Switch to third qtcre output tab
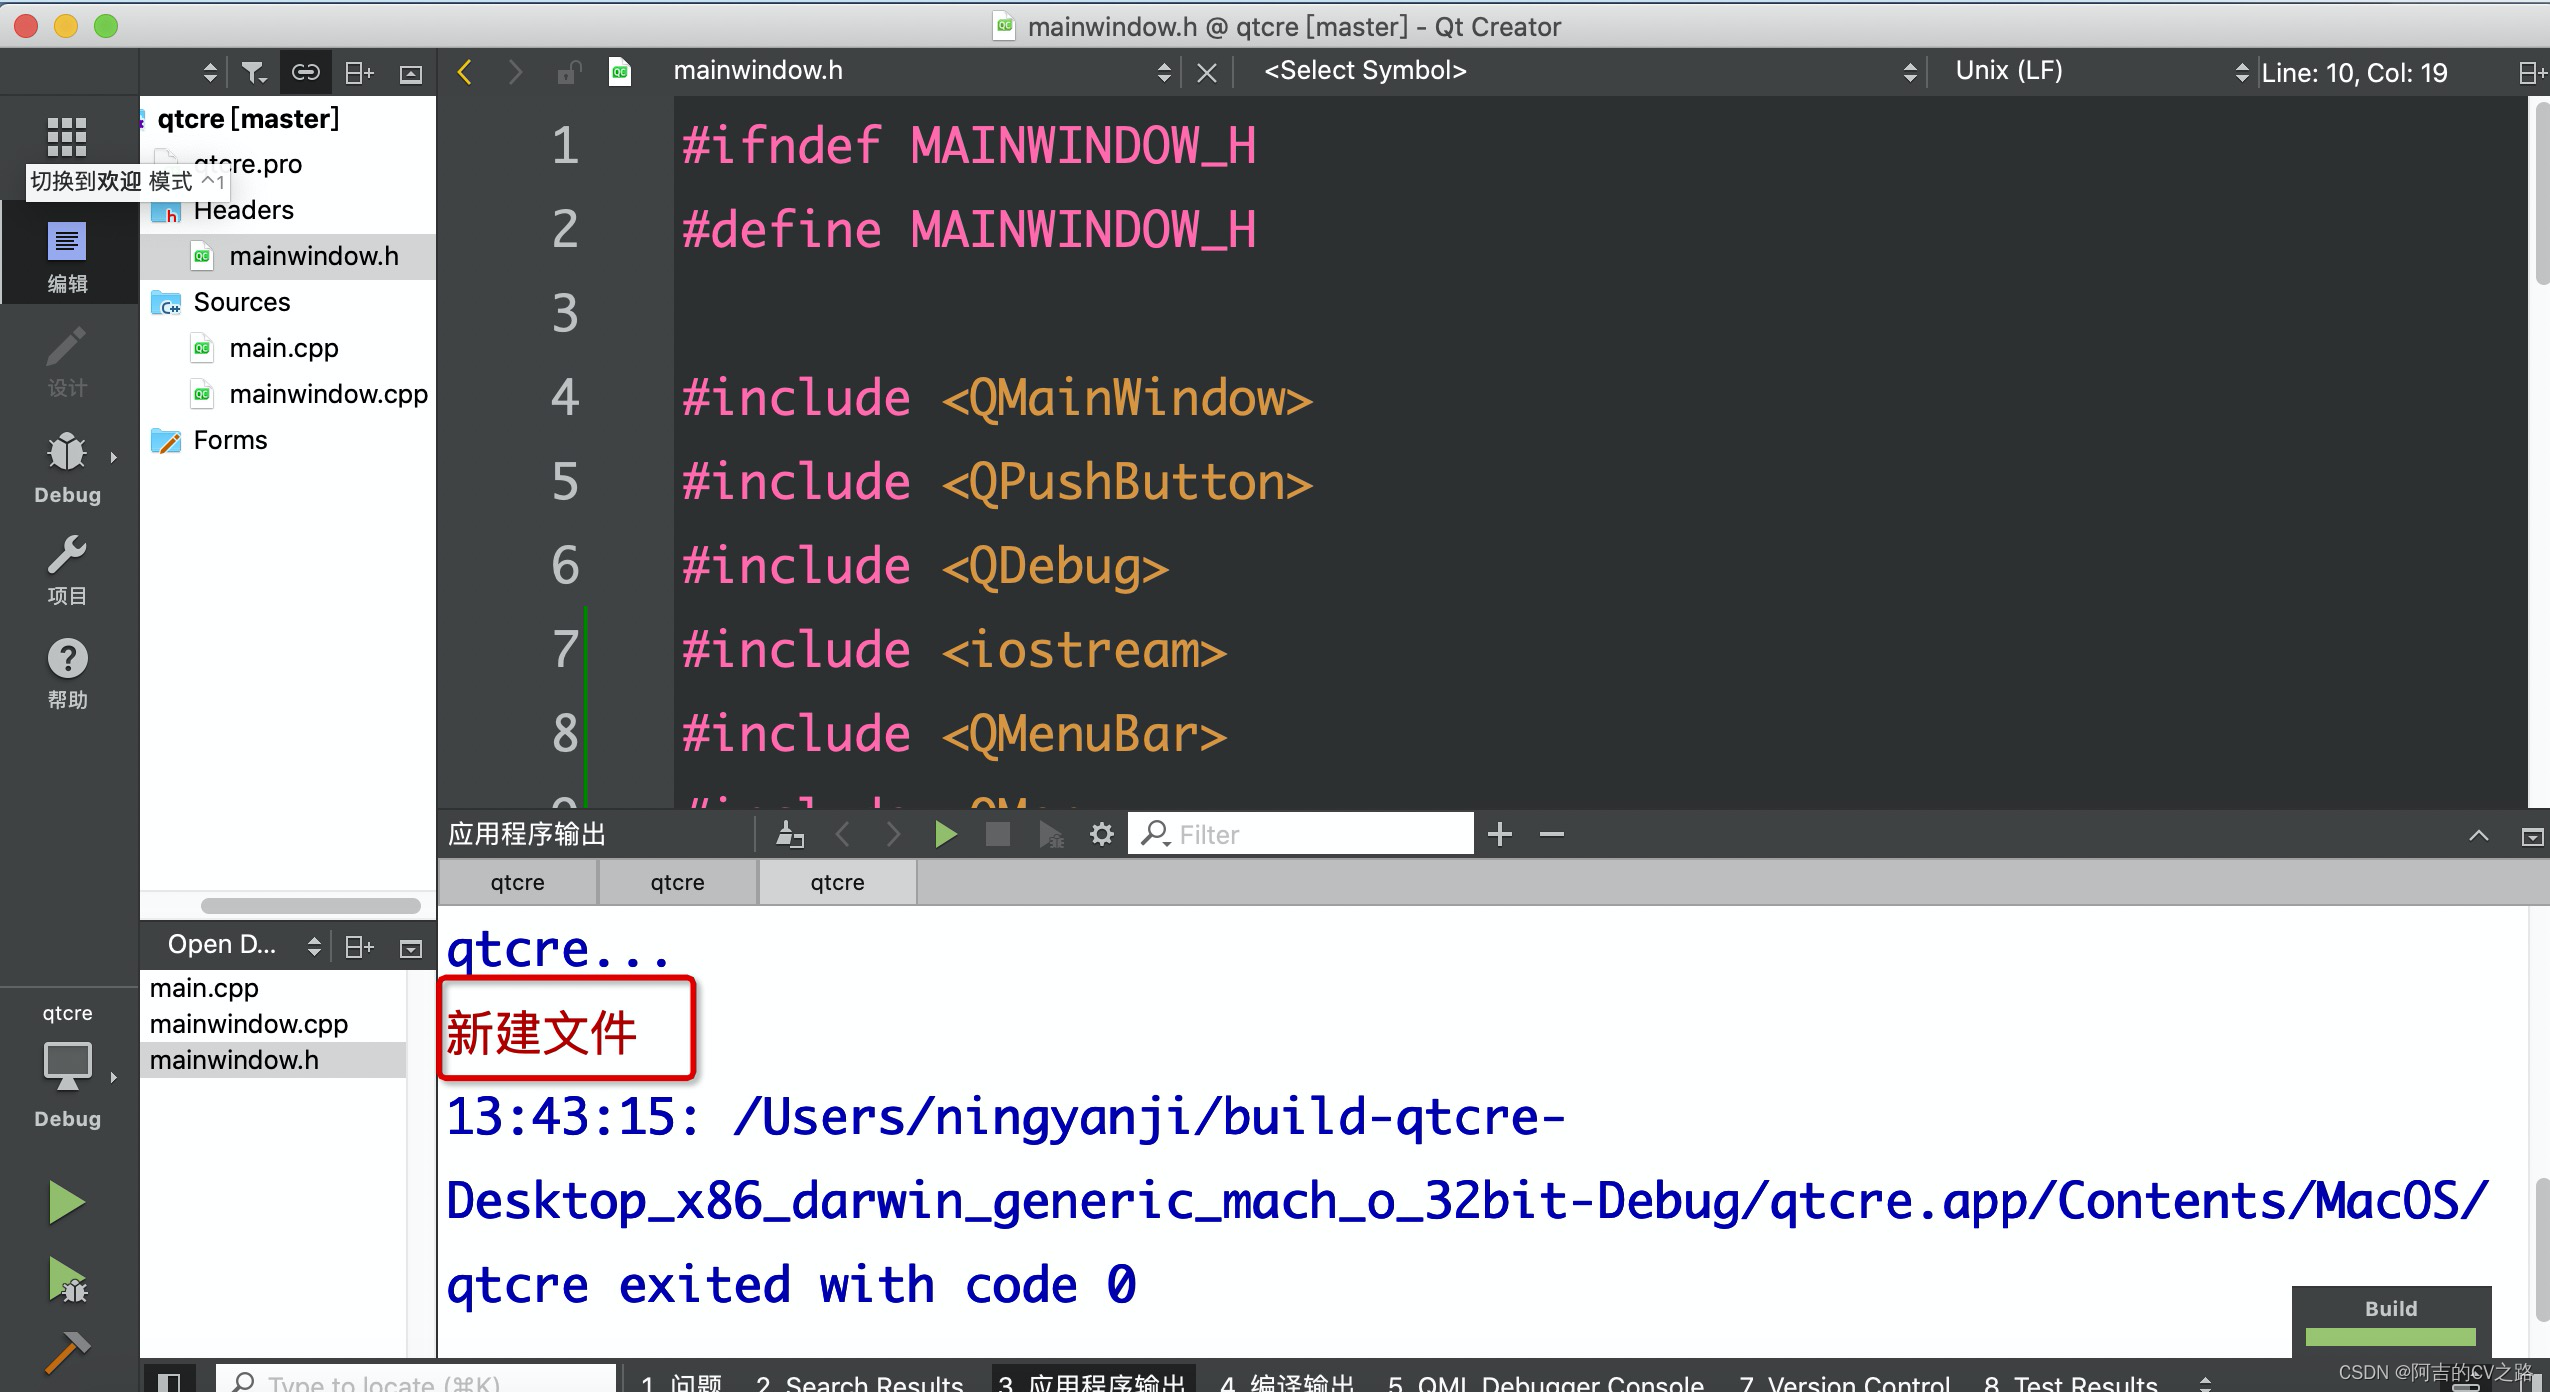 [837, 882]
